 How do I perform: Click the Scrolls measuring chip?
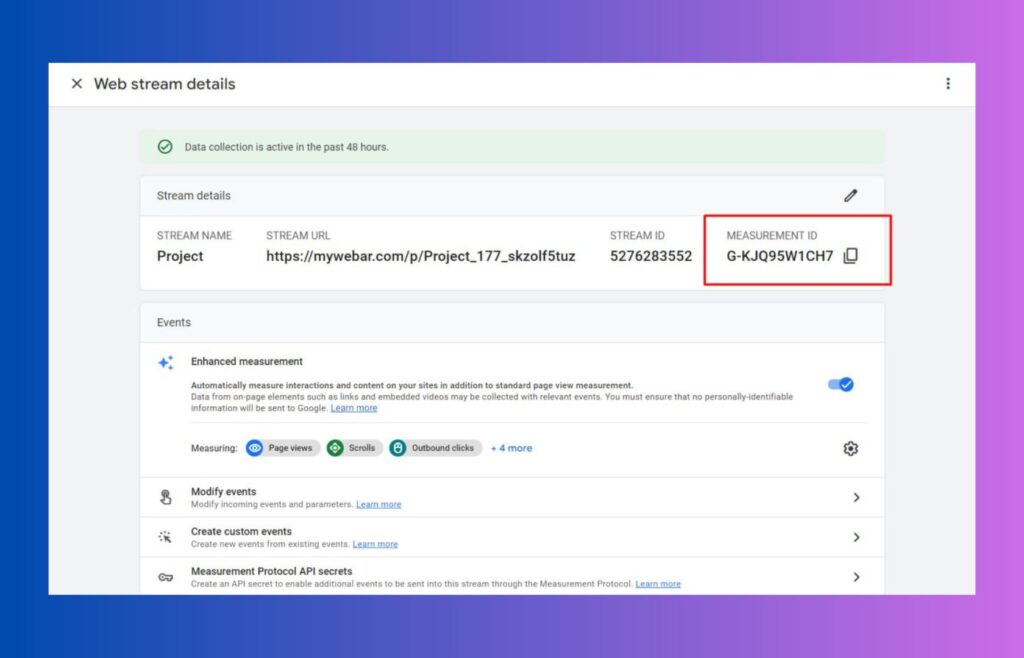[x=354, y=448]
